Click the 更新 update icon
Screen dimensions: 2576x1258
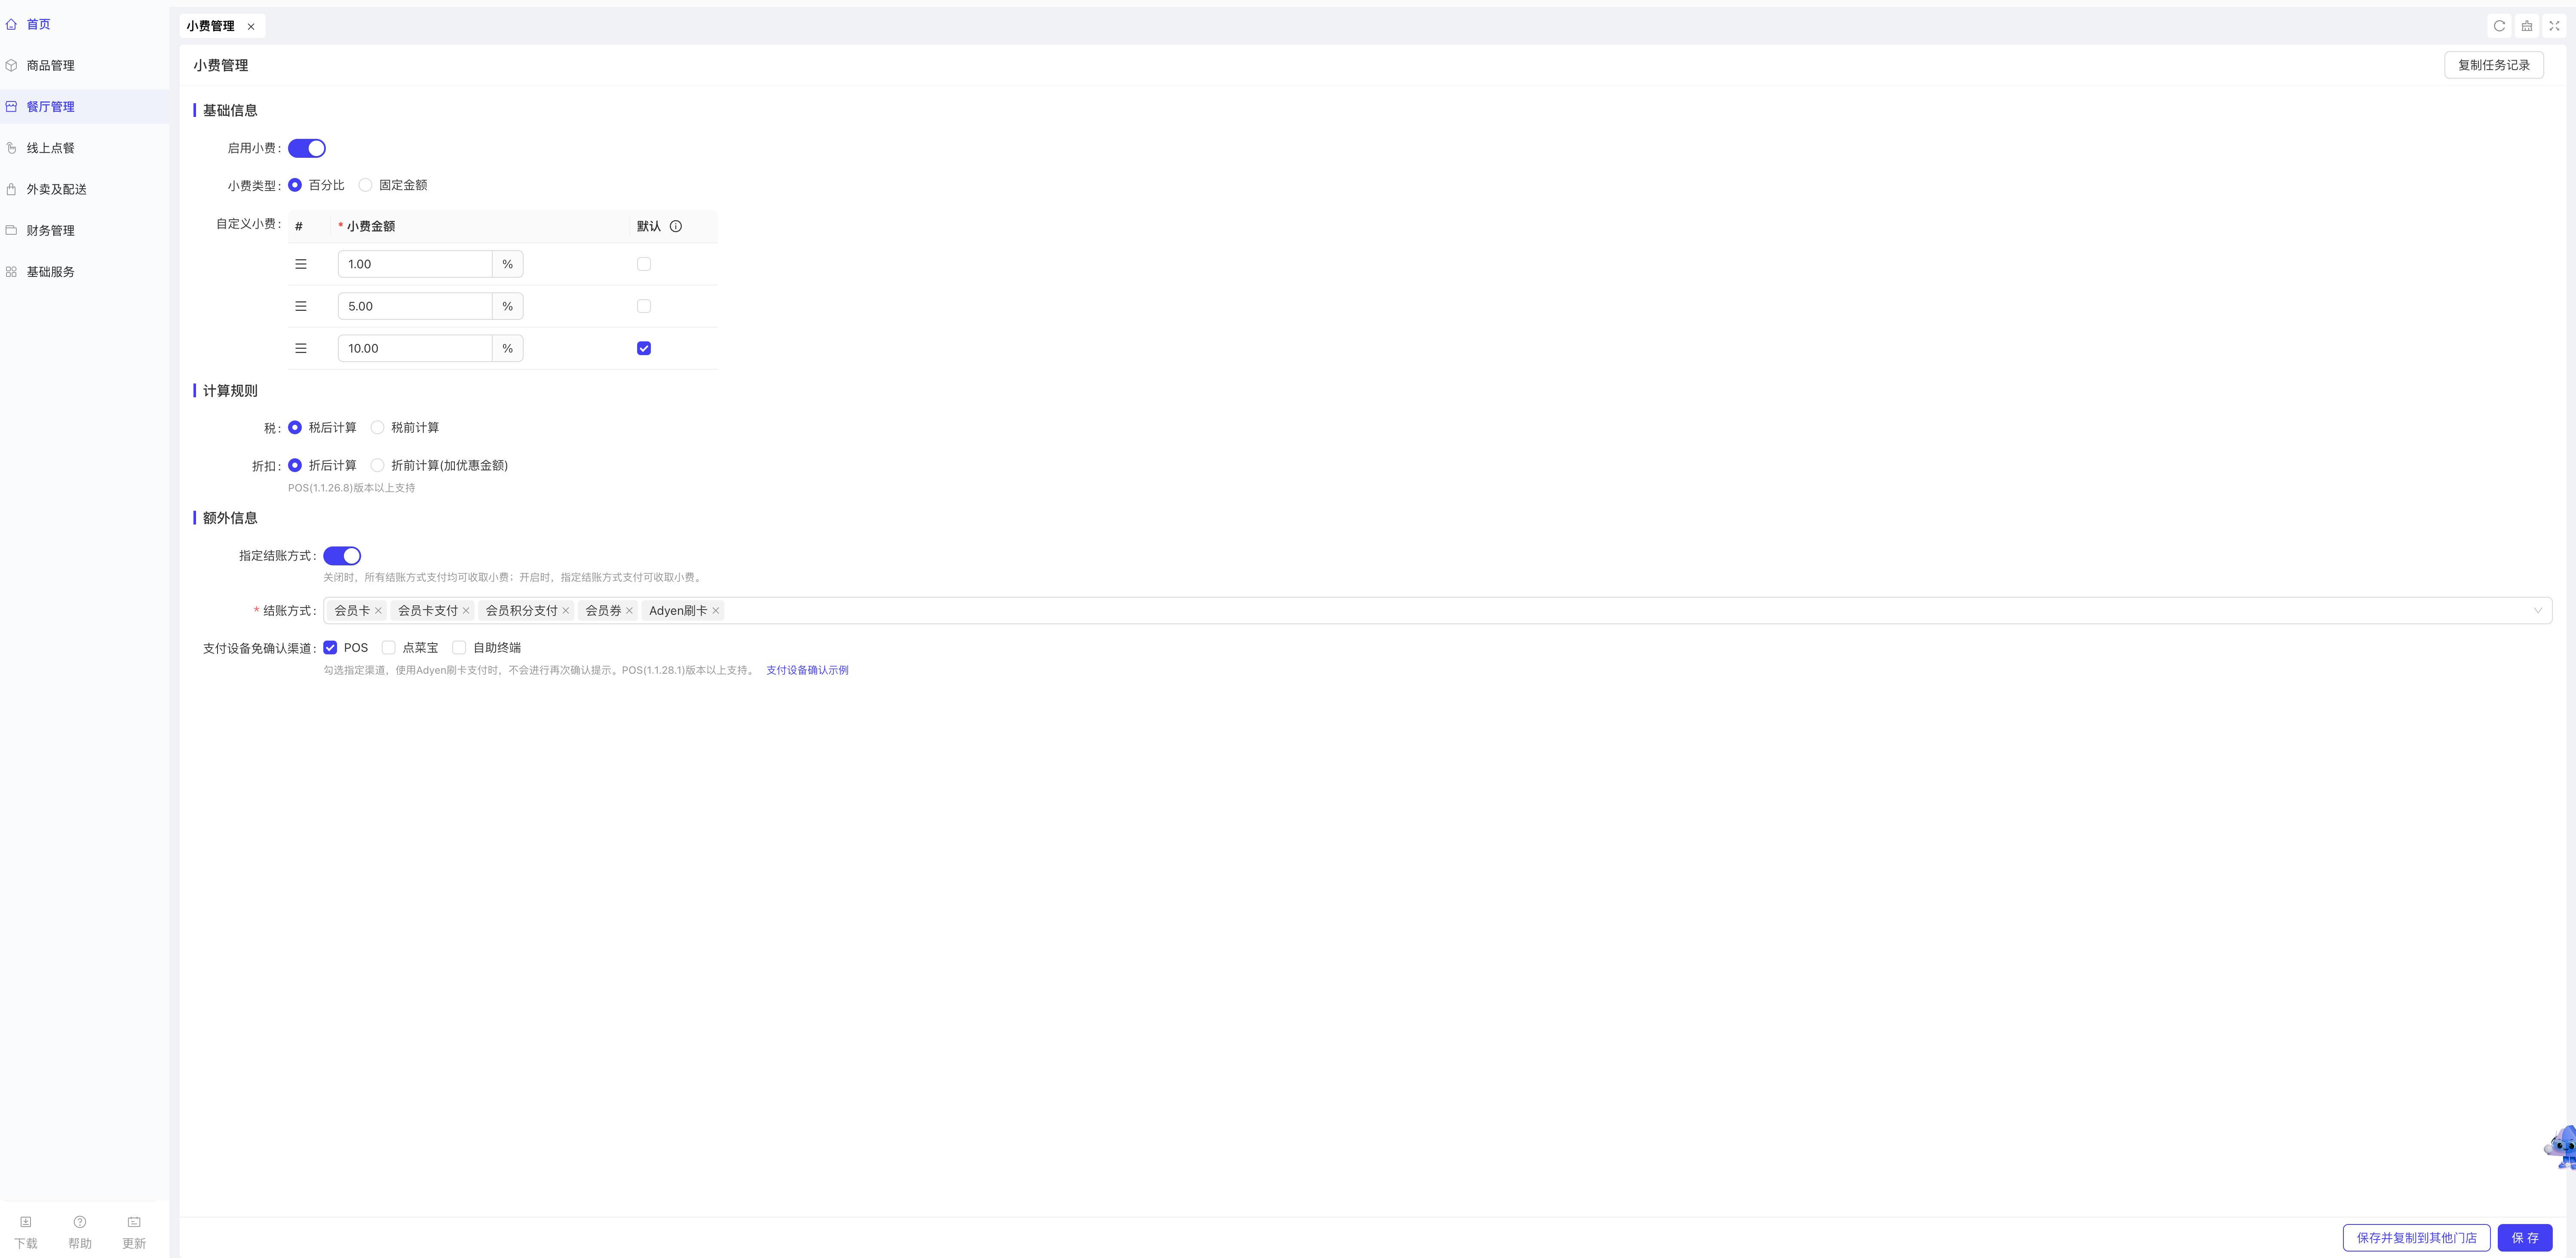[134, 1222]
